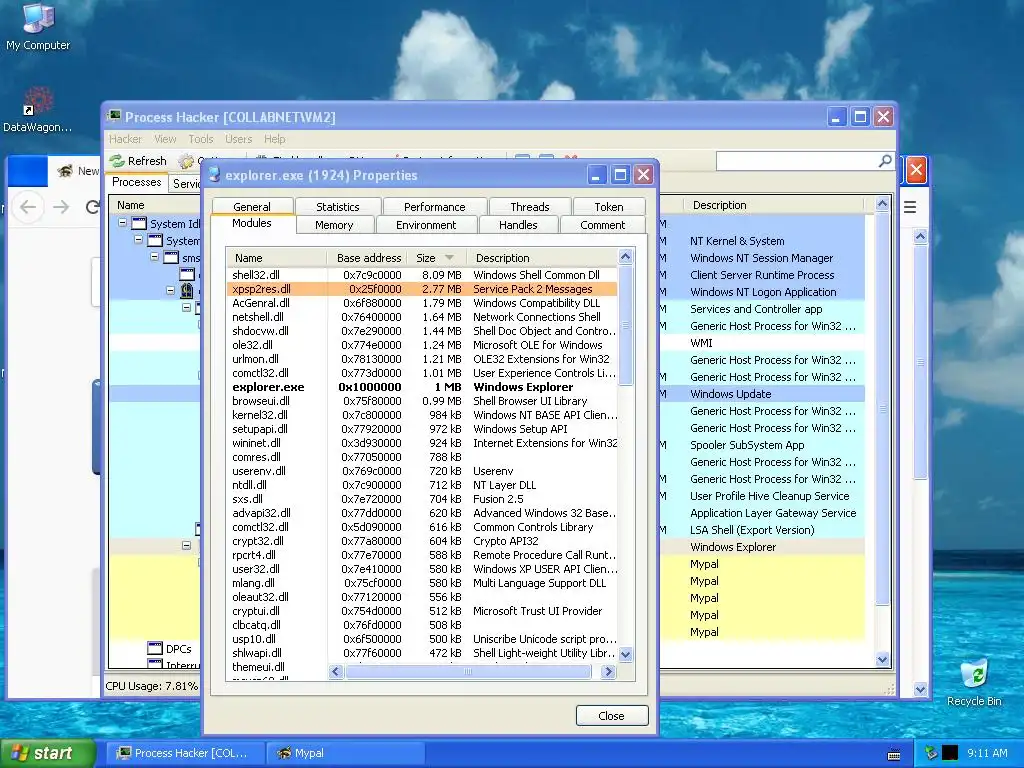Switch to the Token tab
This screenshot has height=768, width=1024.
coord(609,206)
